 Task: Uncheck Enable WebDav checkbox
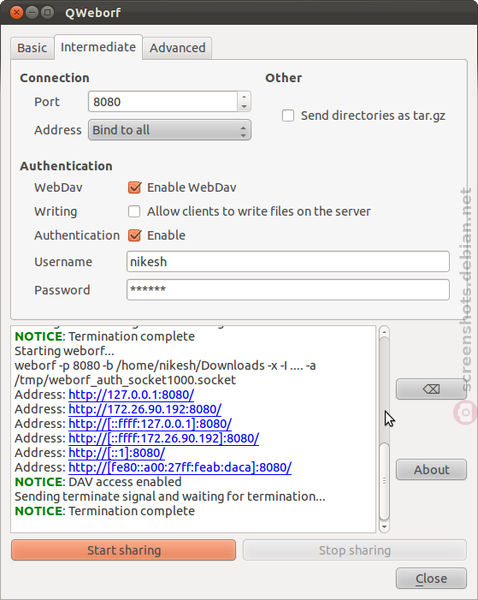pos(134,188)
